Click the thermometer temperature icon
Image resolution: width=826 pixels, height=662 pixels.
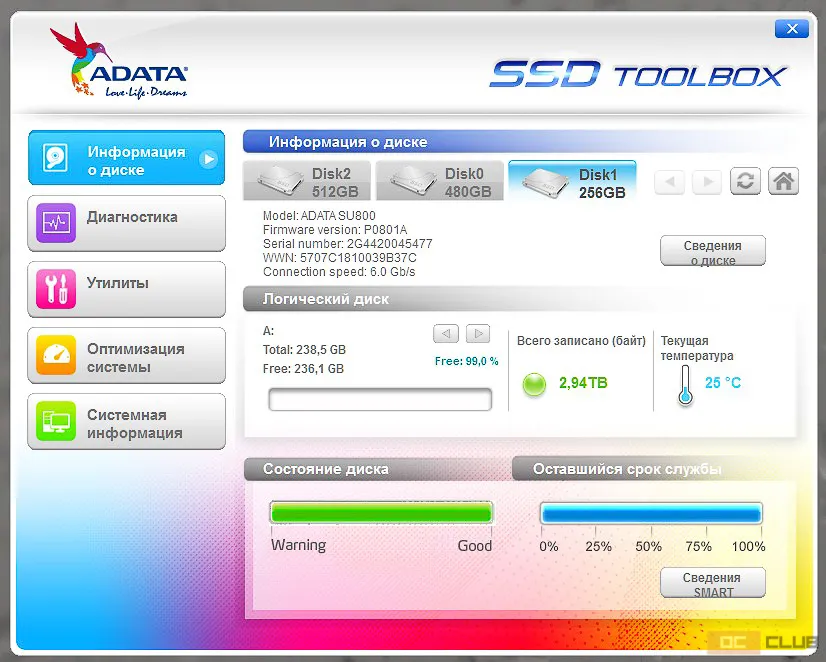click(x=685, y=386)
